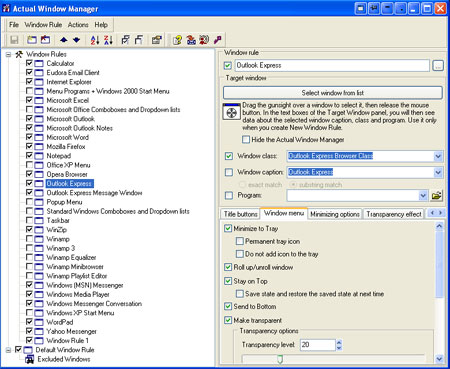Click the browse folder icon next to Program

point(437,195)
